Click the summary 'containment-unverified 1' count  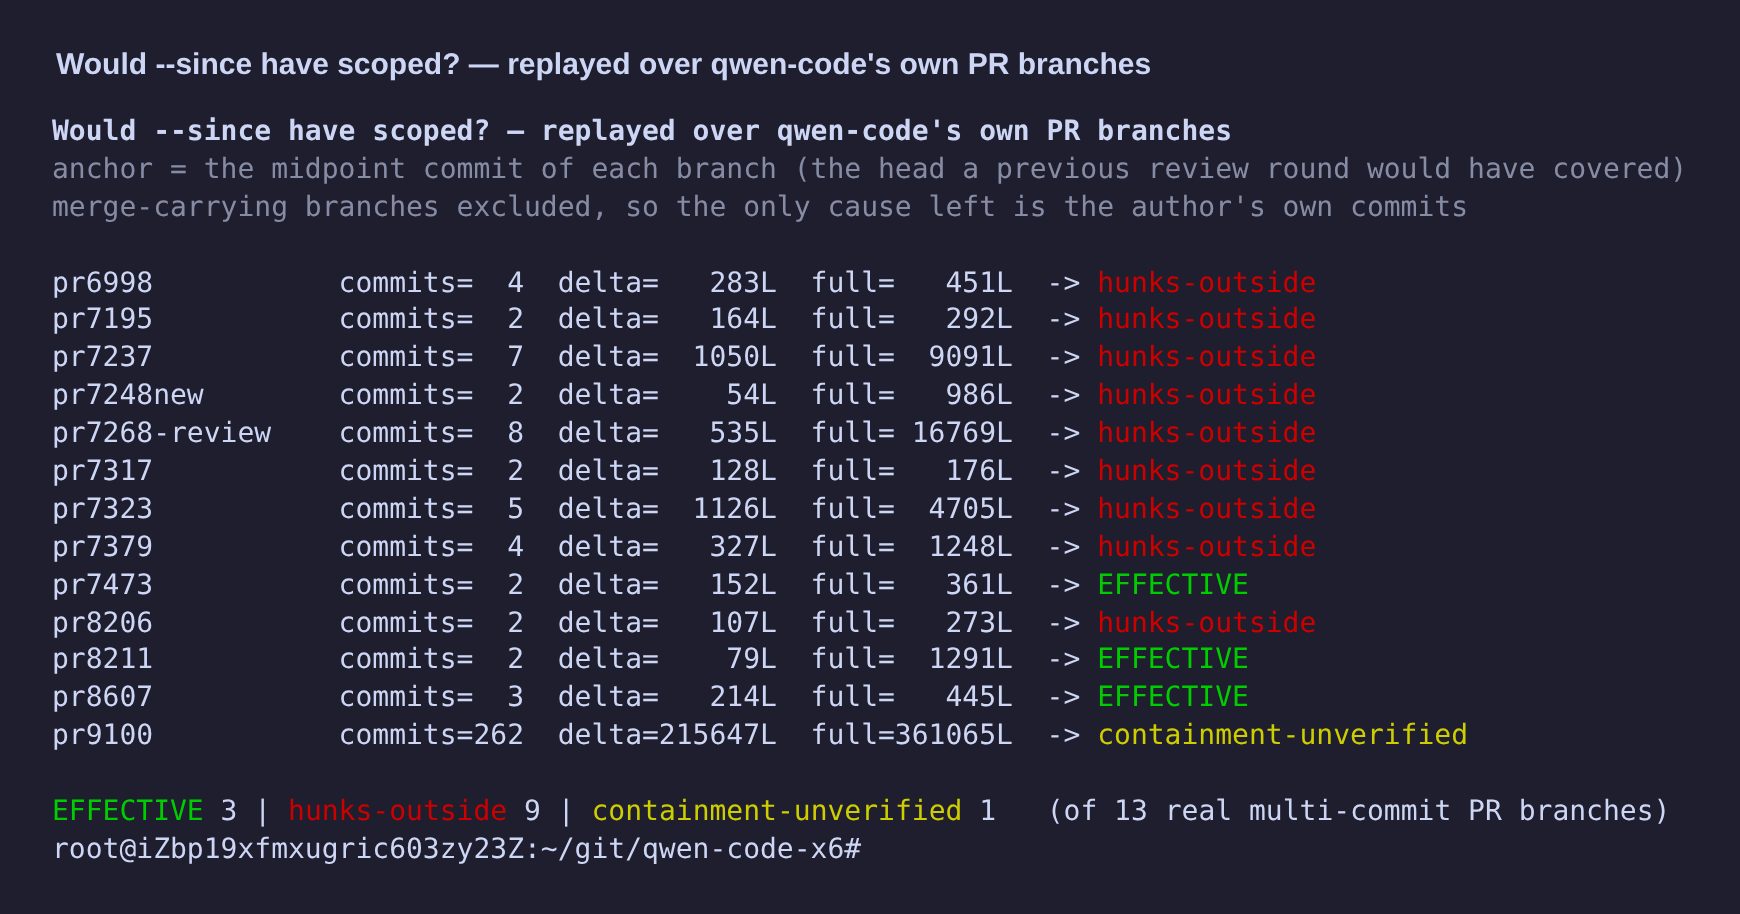pyautogui.click(x=794, y=811)
